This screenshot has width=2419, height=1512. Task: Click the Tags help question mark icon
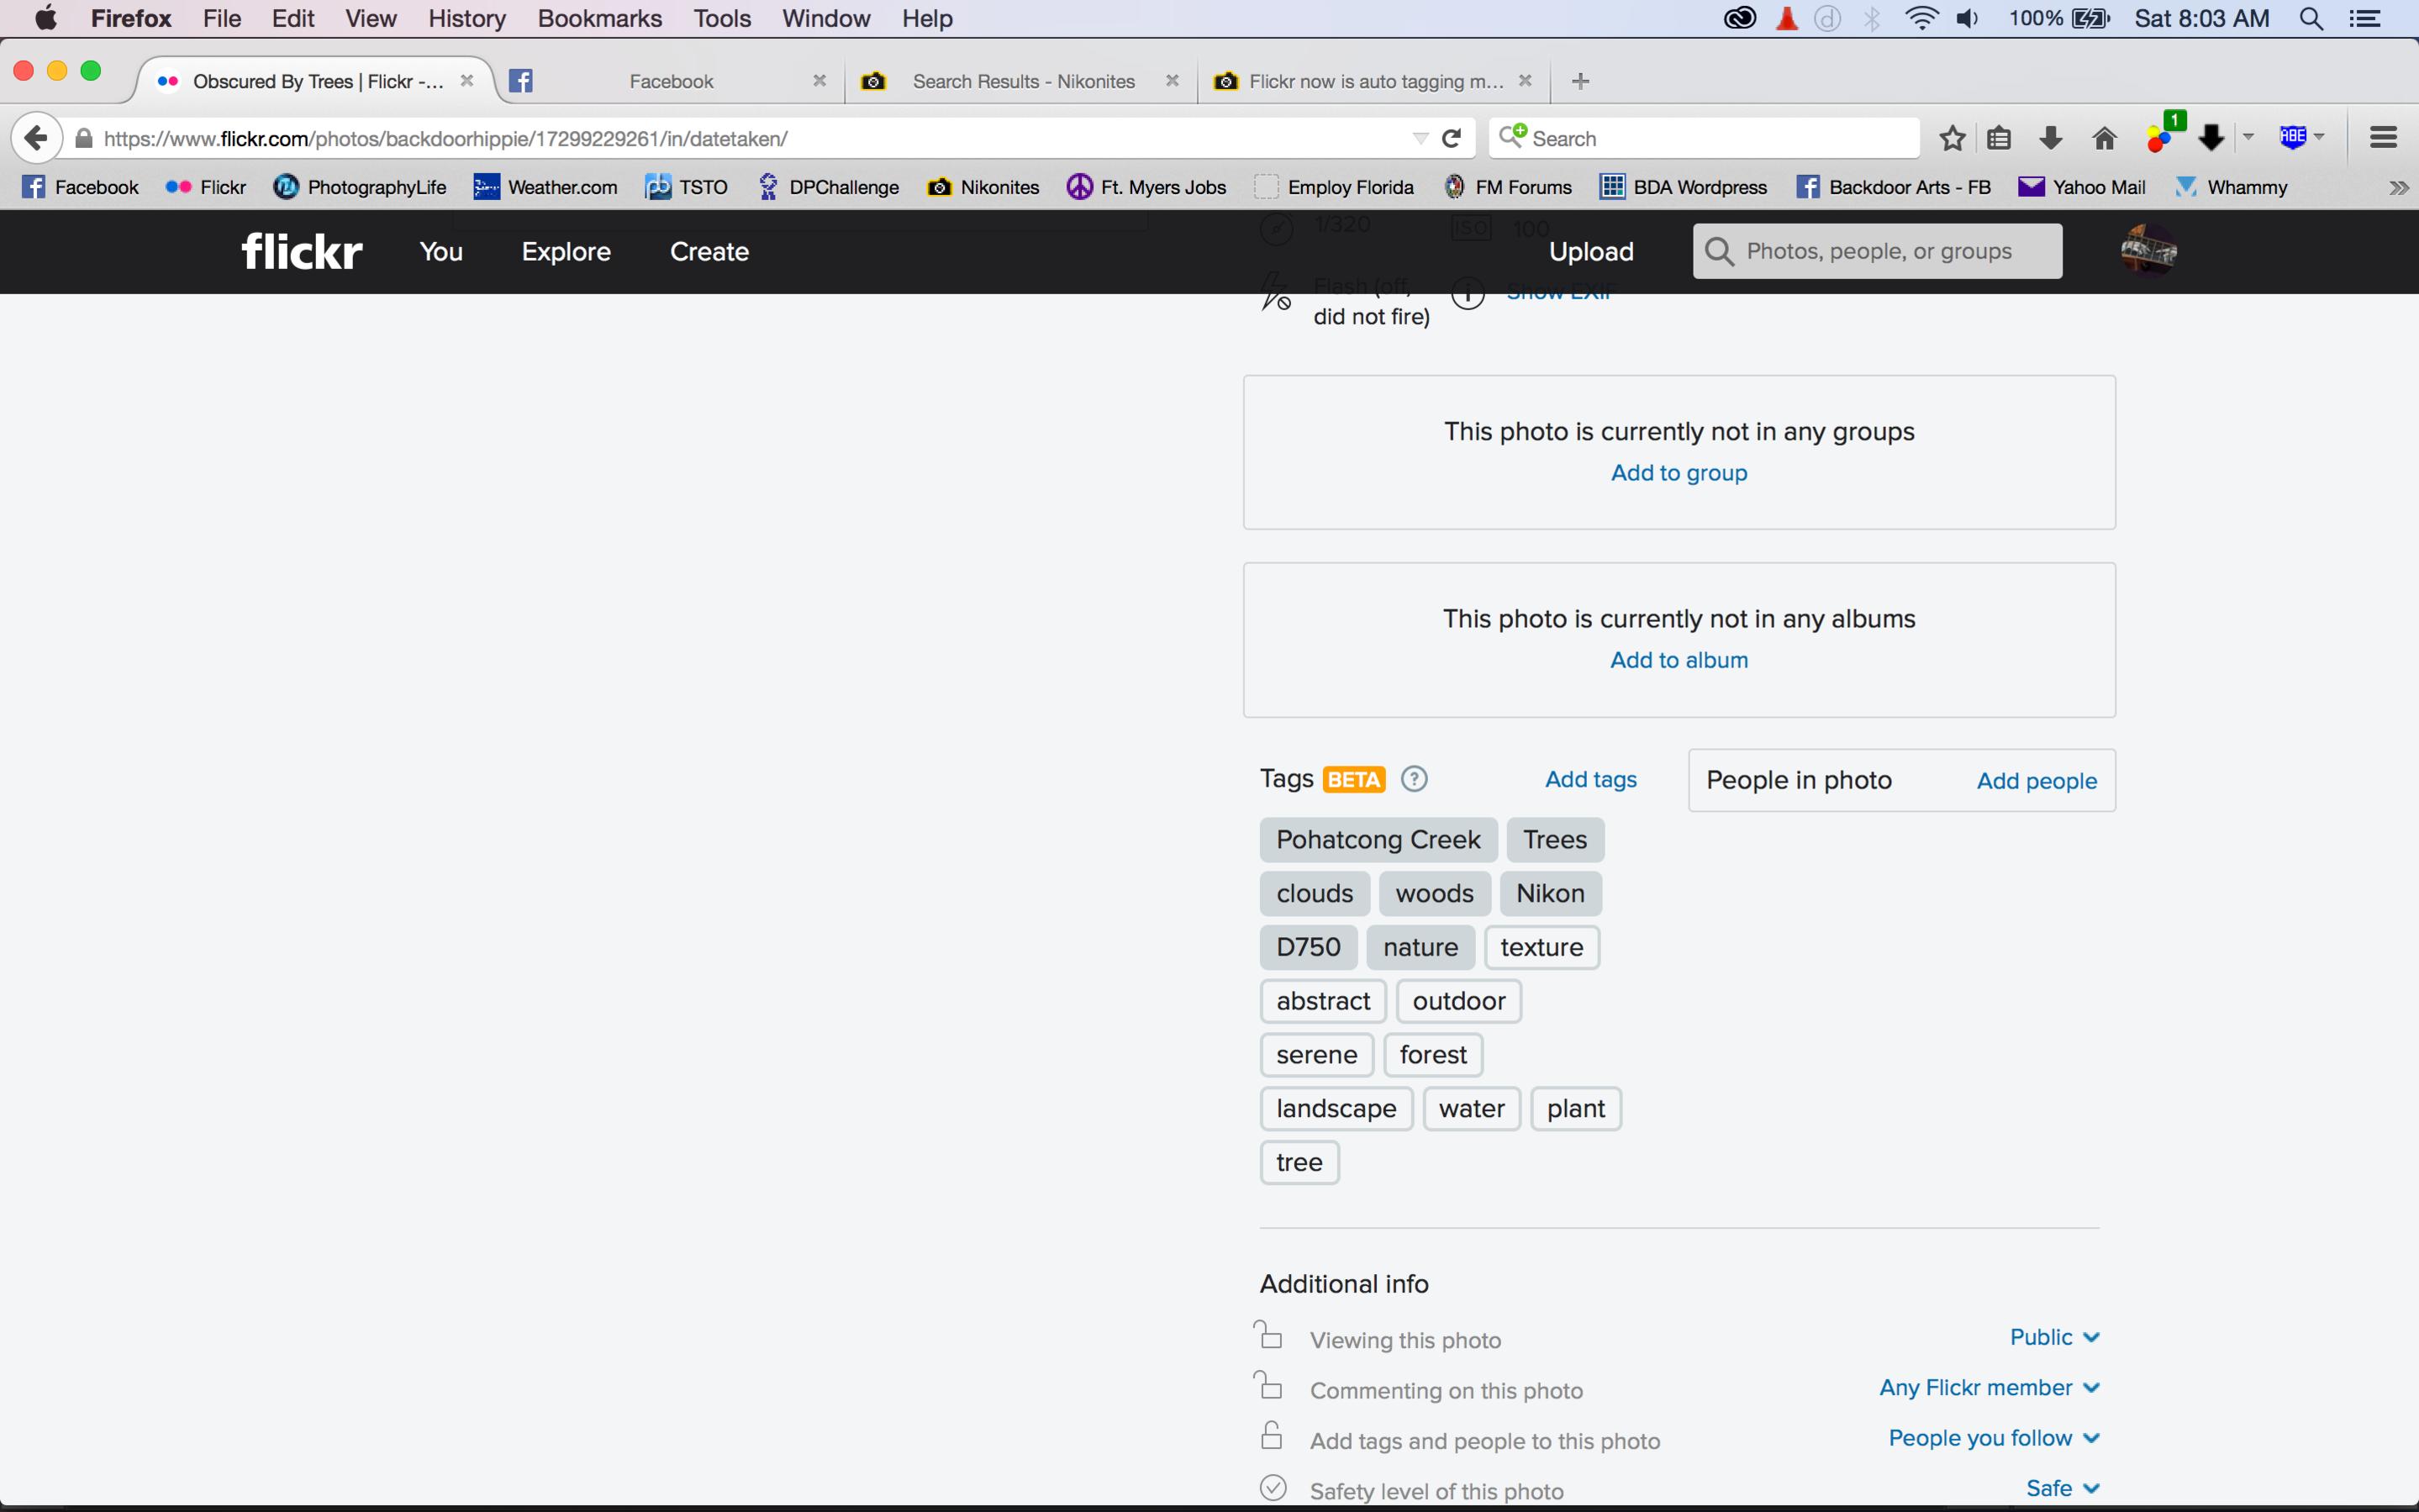pyautogui.click(x=1414, y=779)
